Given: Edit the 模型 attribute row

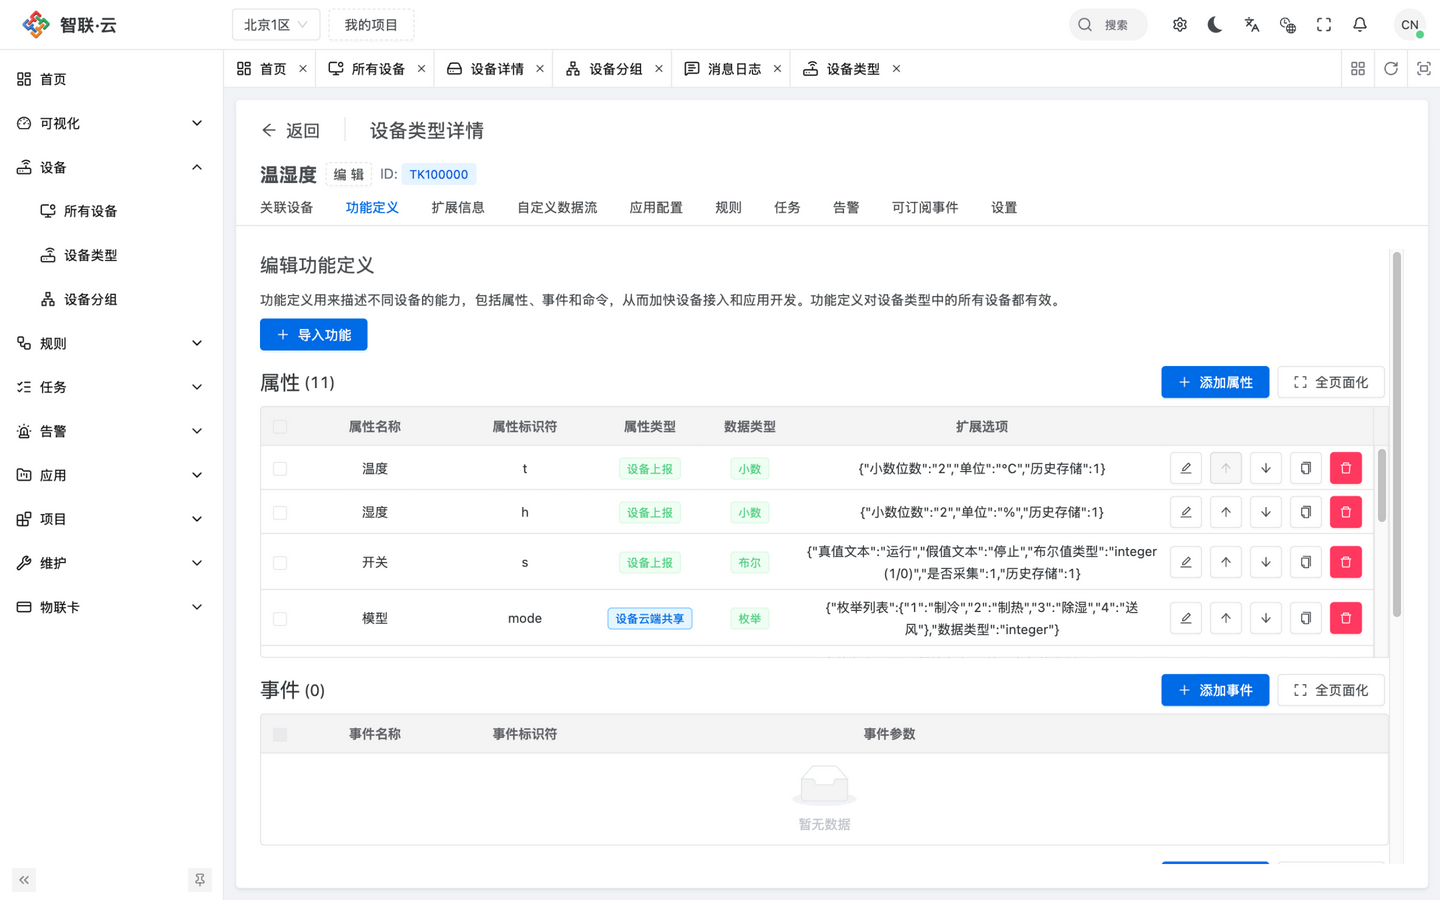Looking at the screenshot, I should [x=1186, y=618].
